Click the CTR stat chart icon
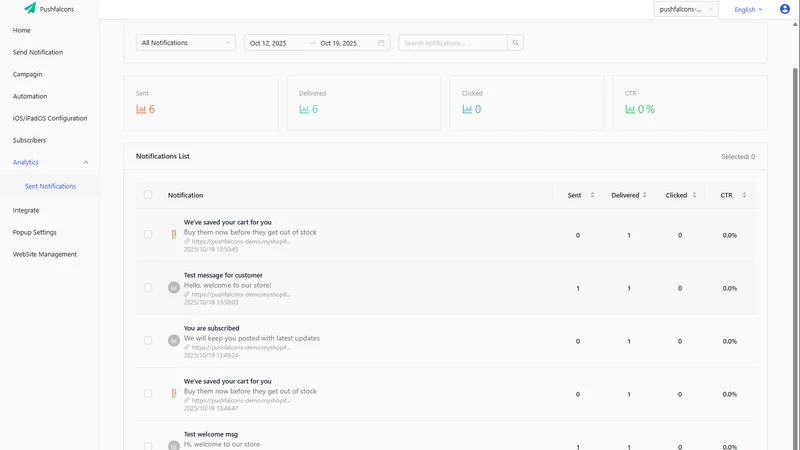Viewport: 800px width, 450px height. coord(630,109)
